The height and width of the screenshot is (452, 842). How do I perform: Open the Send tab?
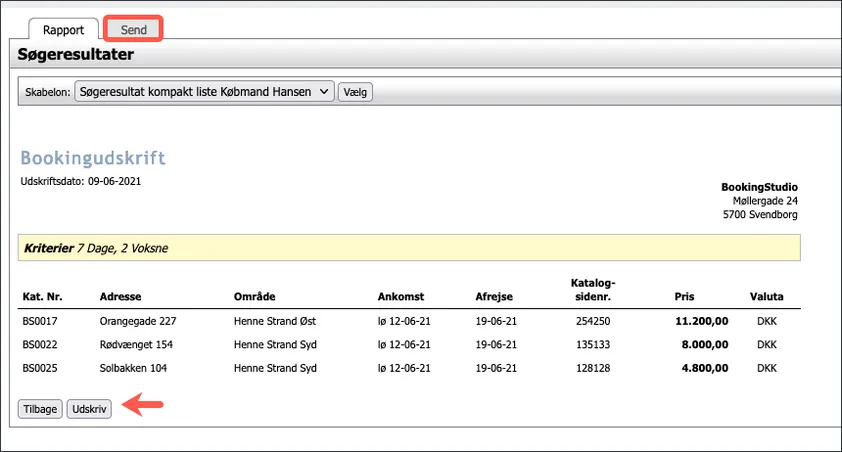134,30
